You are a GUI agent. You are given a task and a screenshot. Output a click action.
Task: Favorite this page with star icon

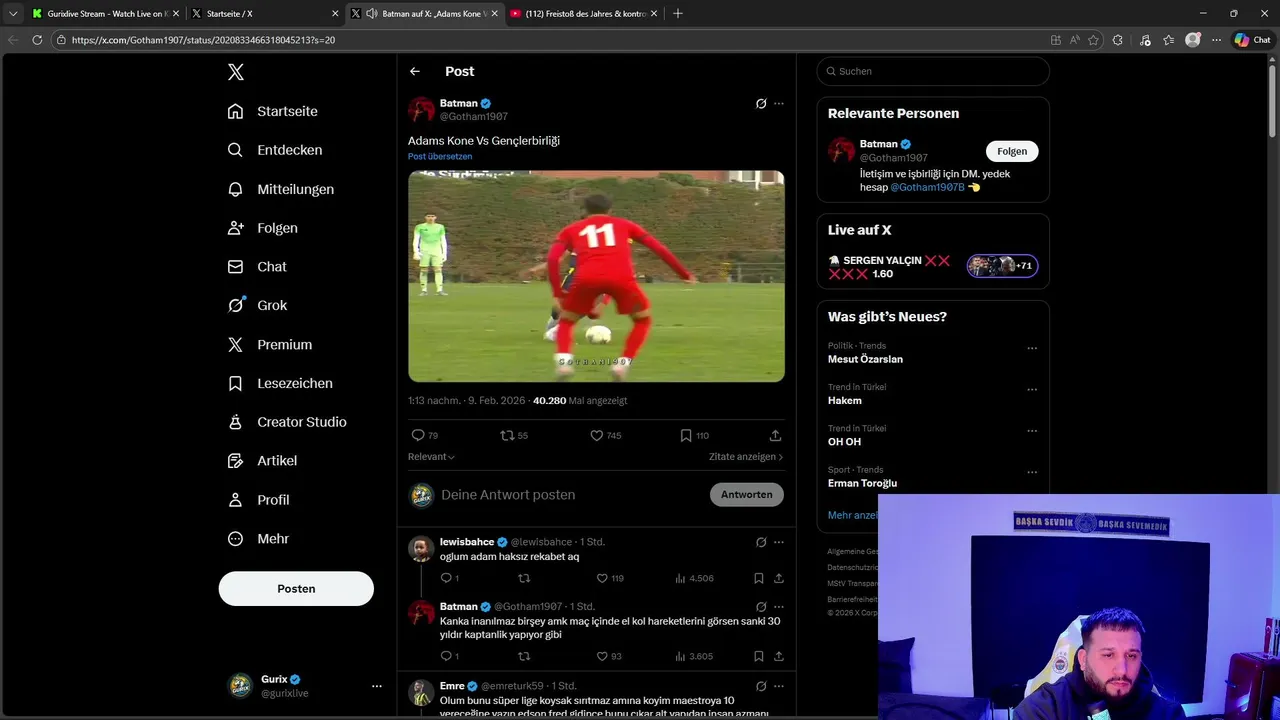coord(1094,40)
